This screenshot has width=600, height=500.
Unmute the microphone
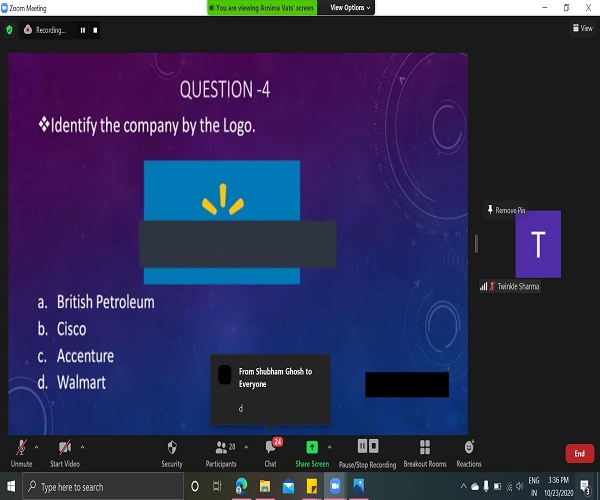21,453
